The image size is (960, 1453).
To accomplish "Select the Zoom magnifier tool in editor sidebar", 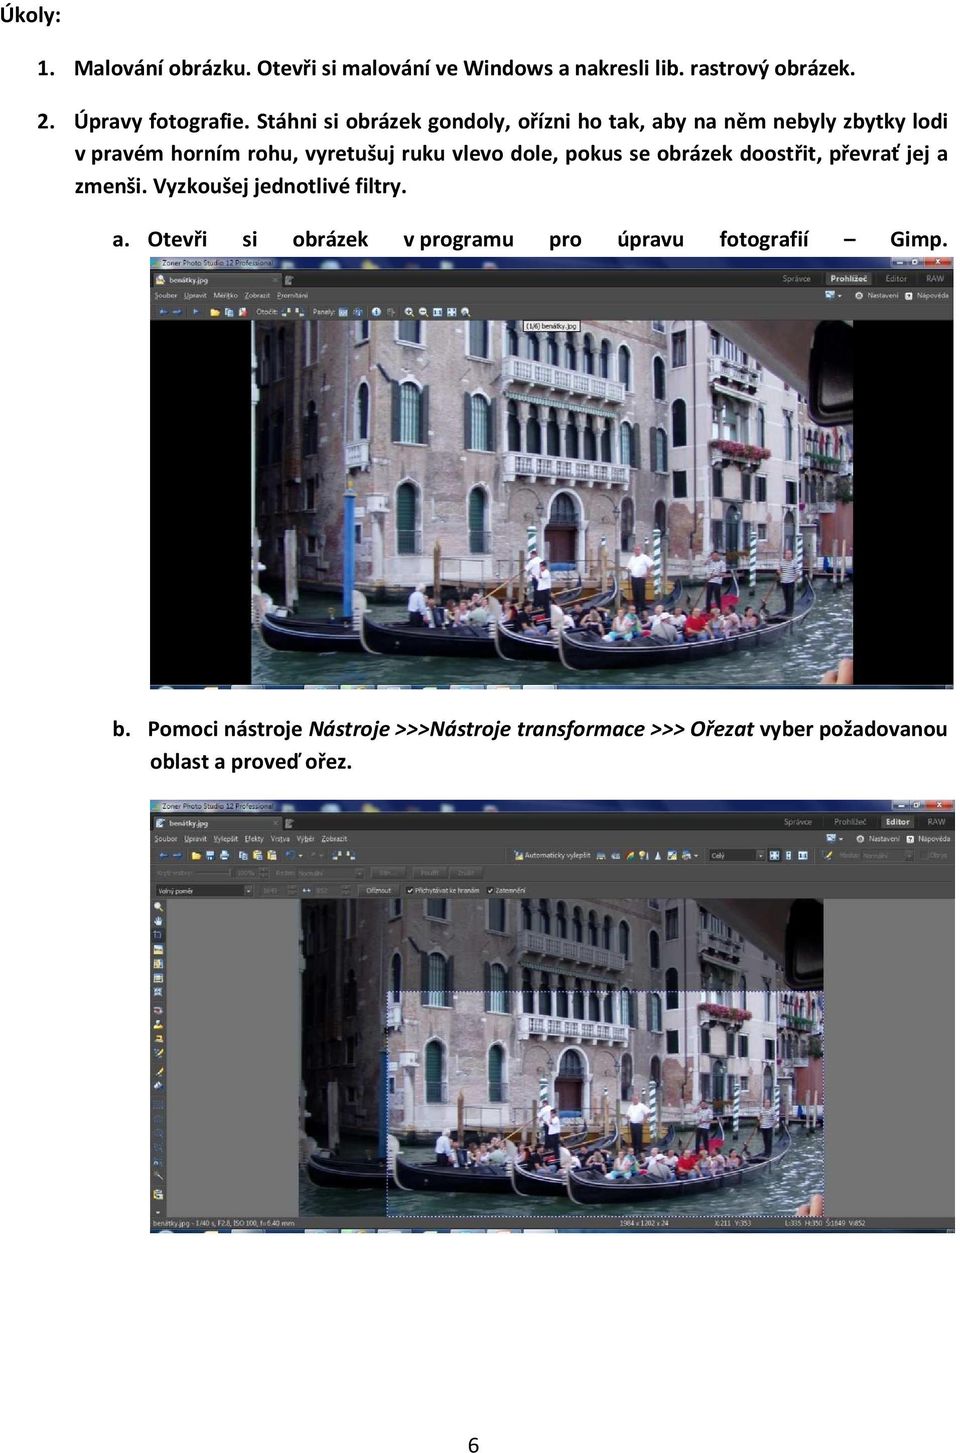I will coord(158,906).
